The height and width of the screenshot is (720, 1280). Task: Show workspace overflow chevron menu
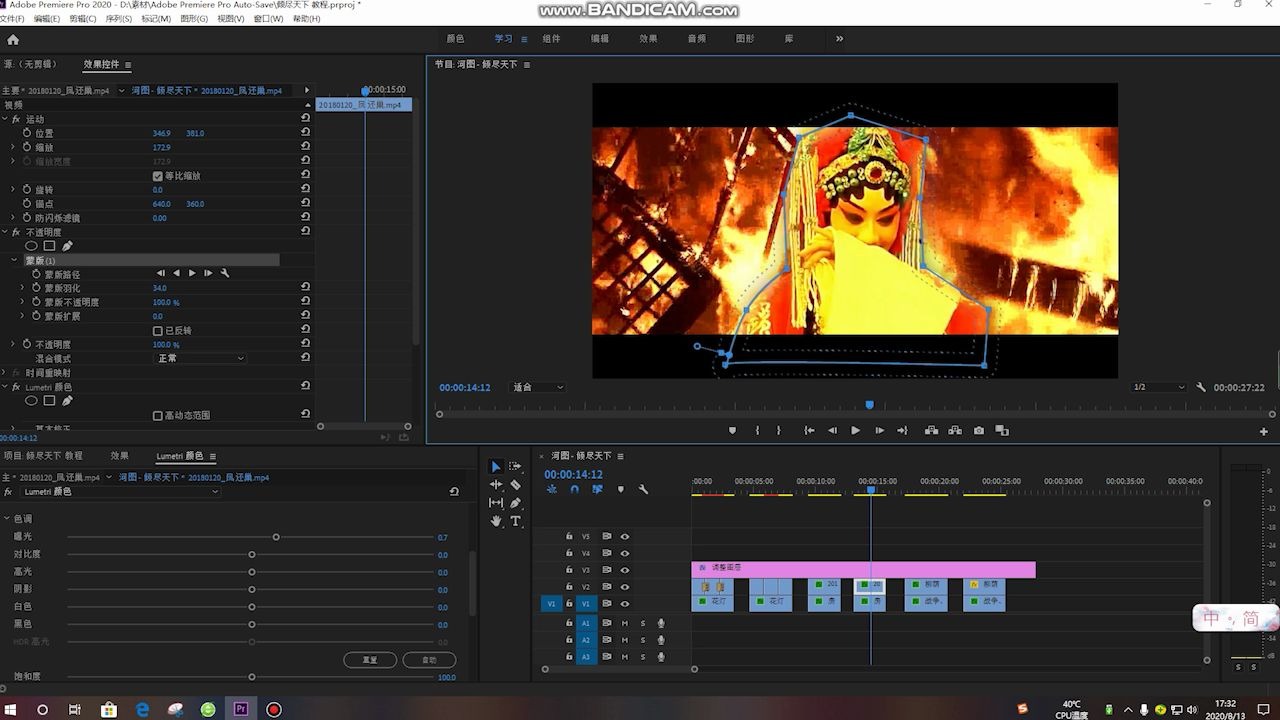(839, 39)
